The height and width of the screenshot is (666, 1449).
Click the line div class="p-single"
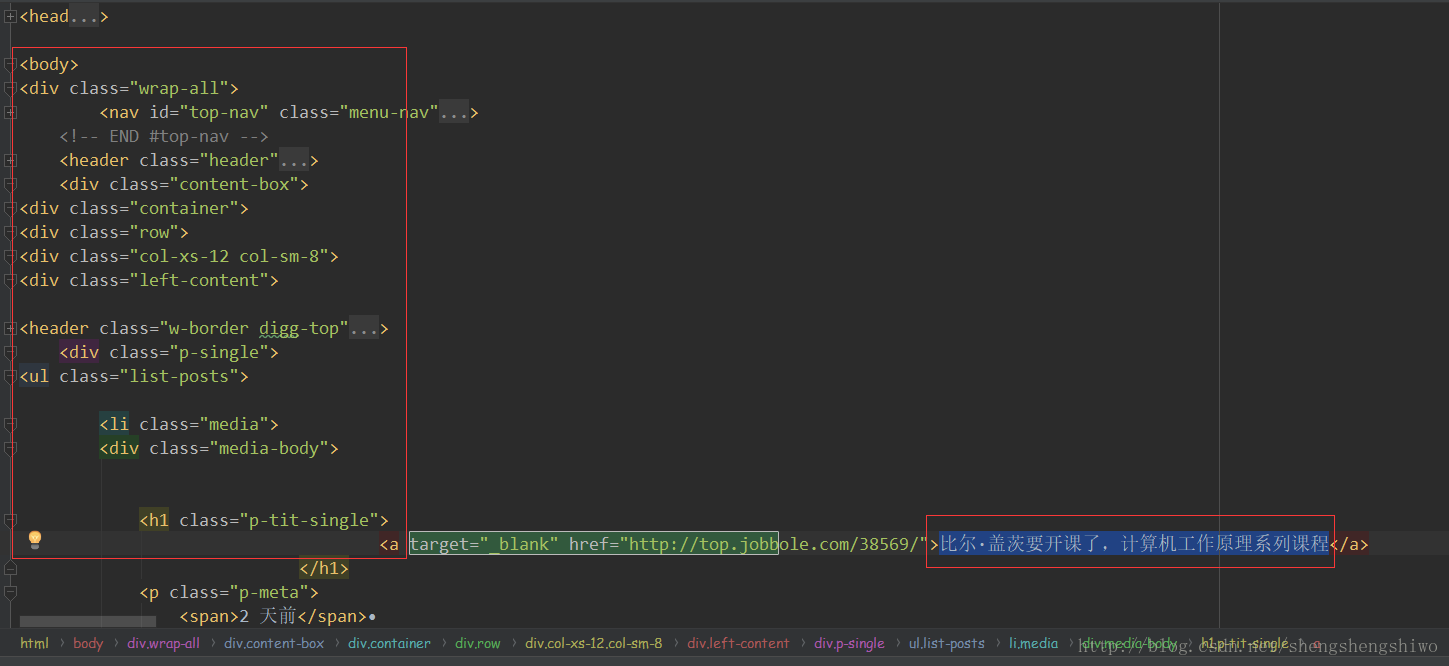pos(169,352)
